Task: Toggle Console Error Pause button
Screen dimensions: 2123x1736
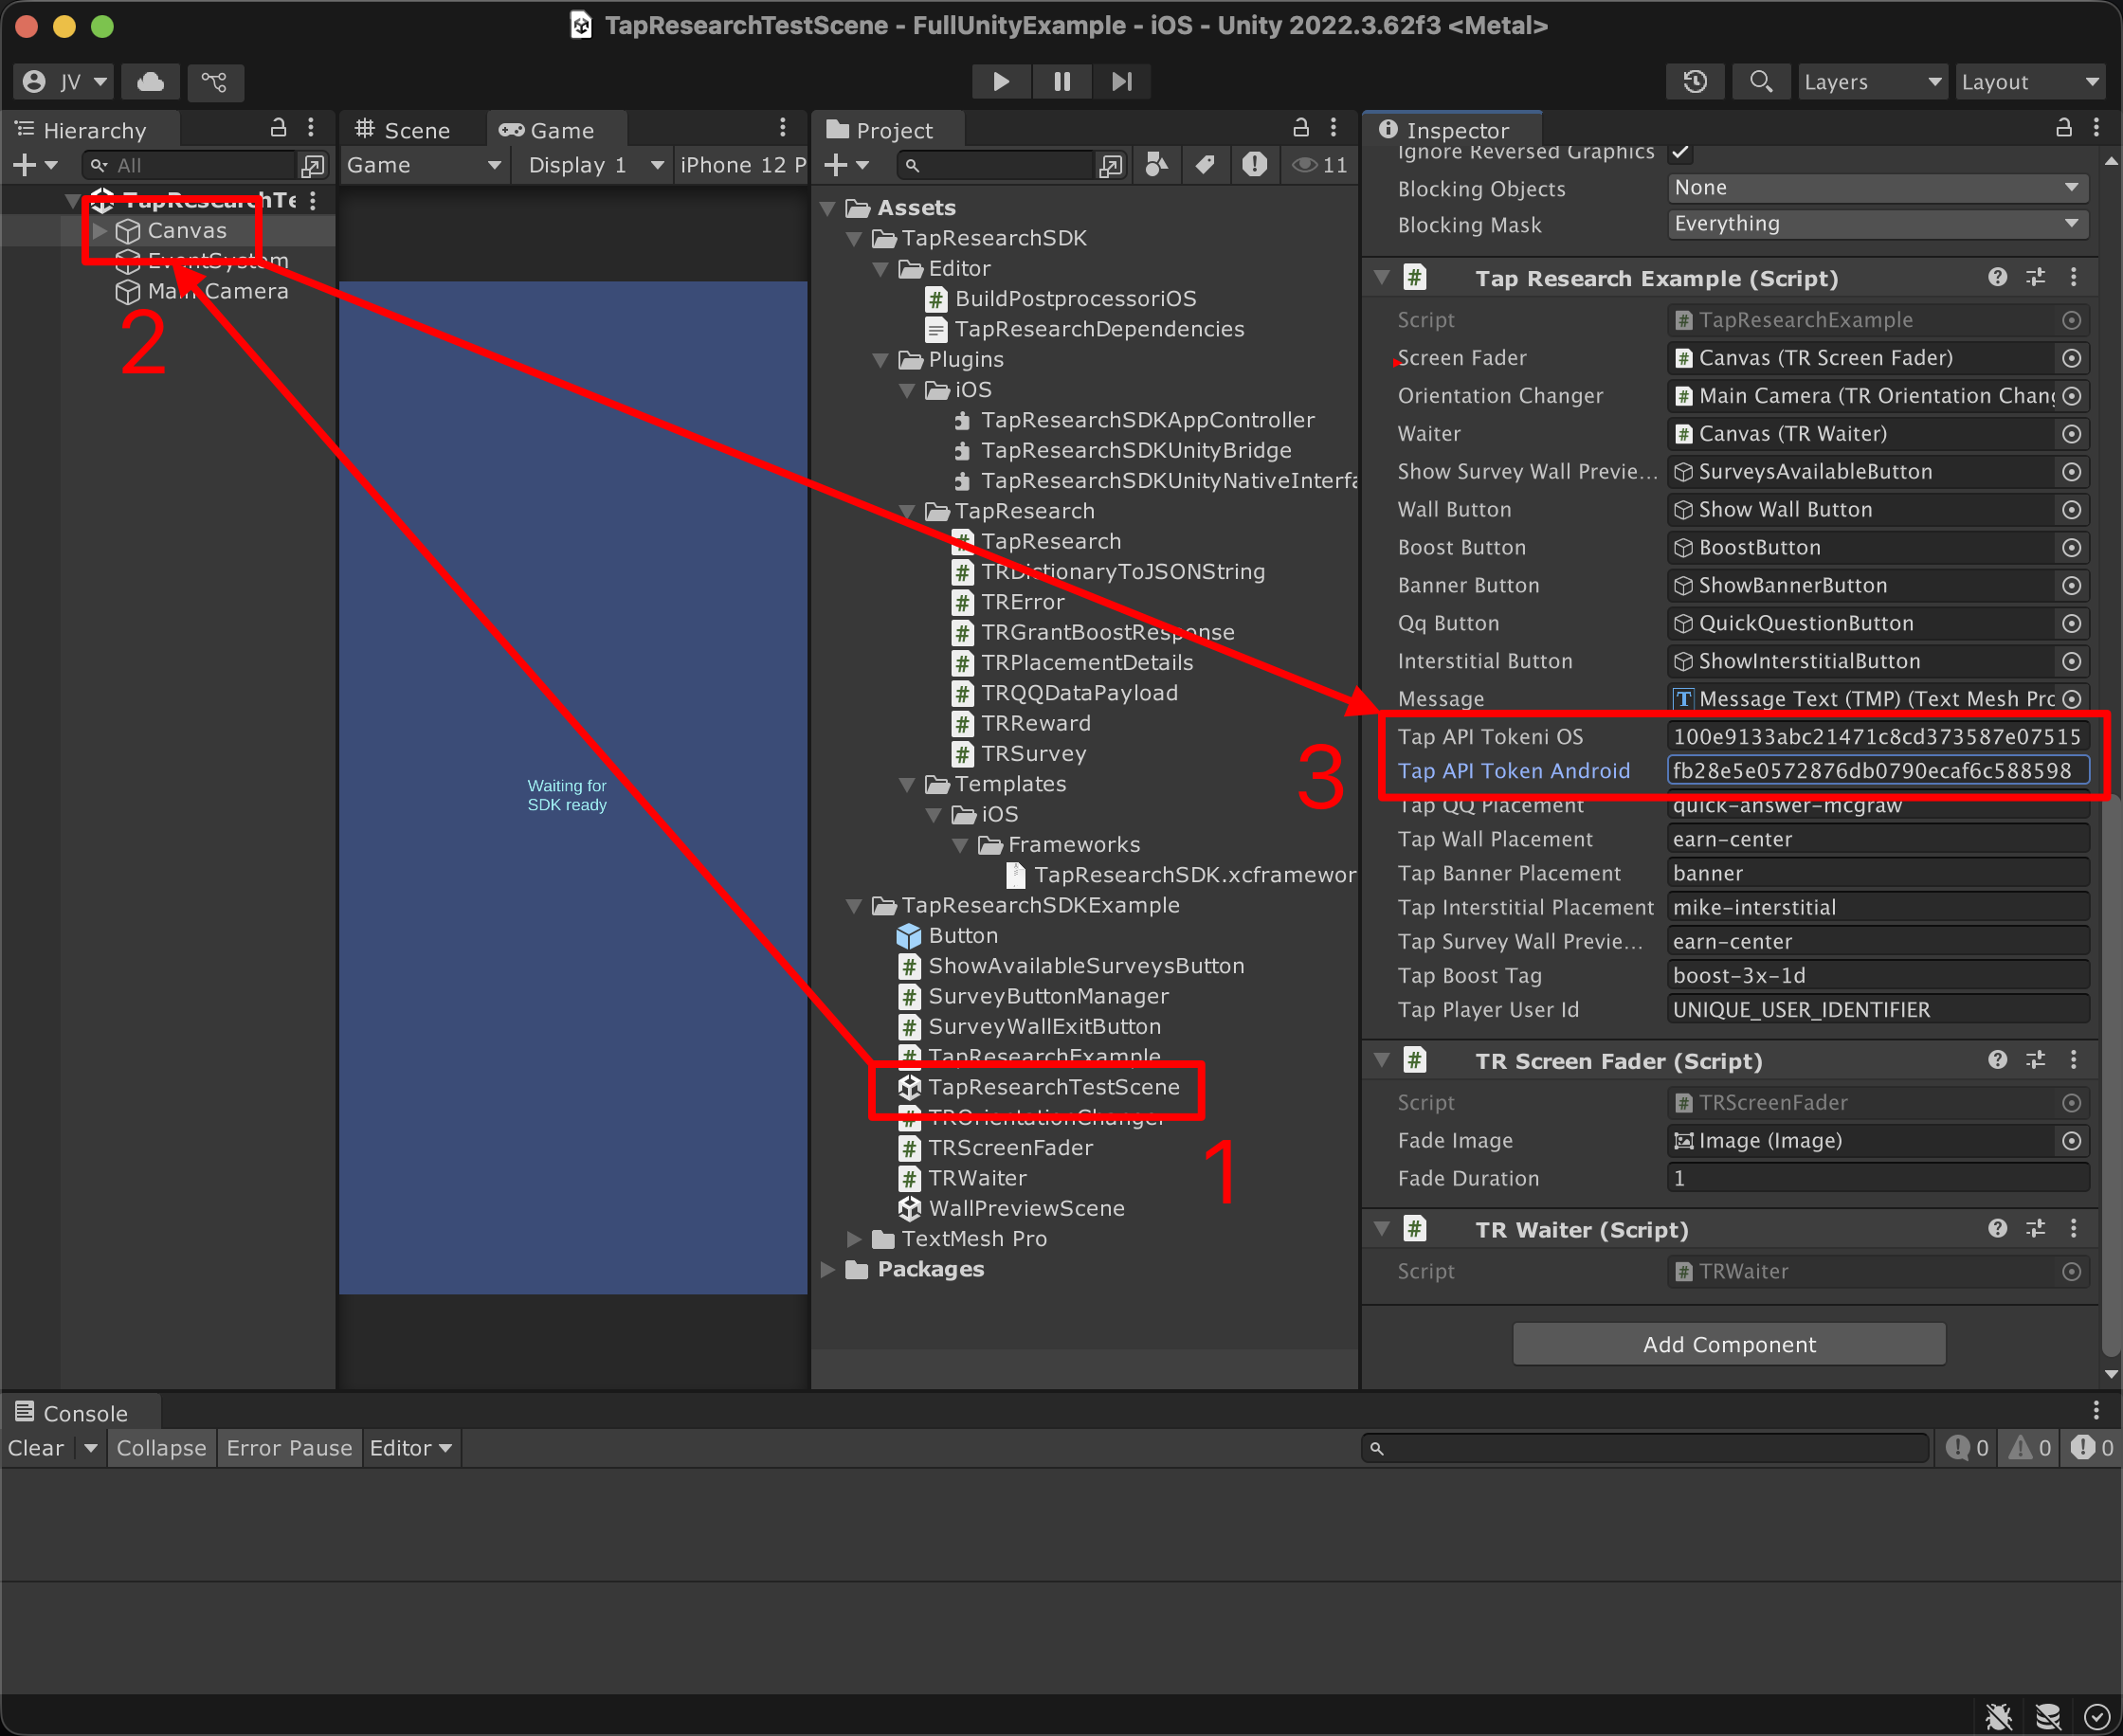Action: tap(290, 1449)
